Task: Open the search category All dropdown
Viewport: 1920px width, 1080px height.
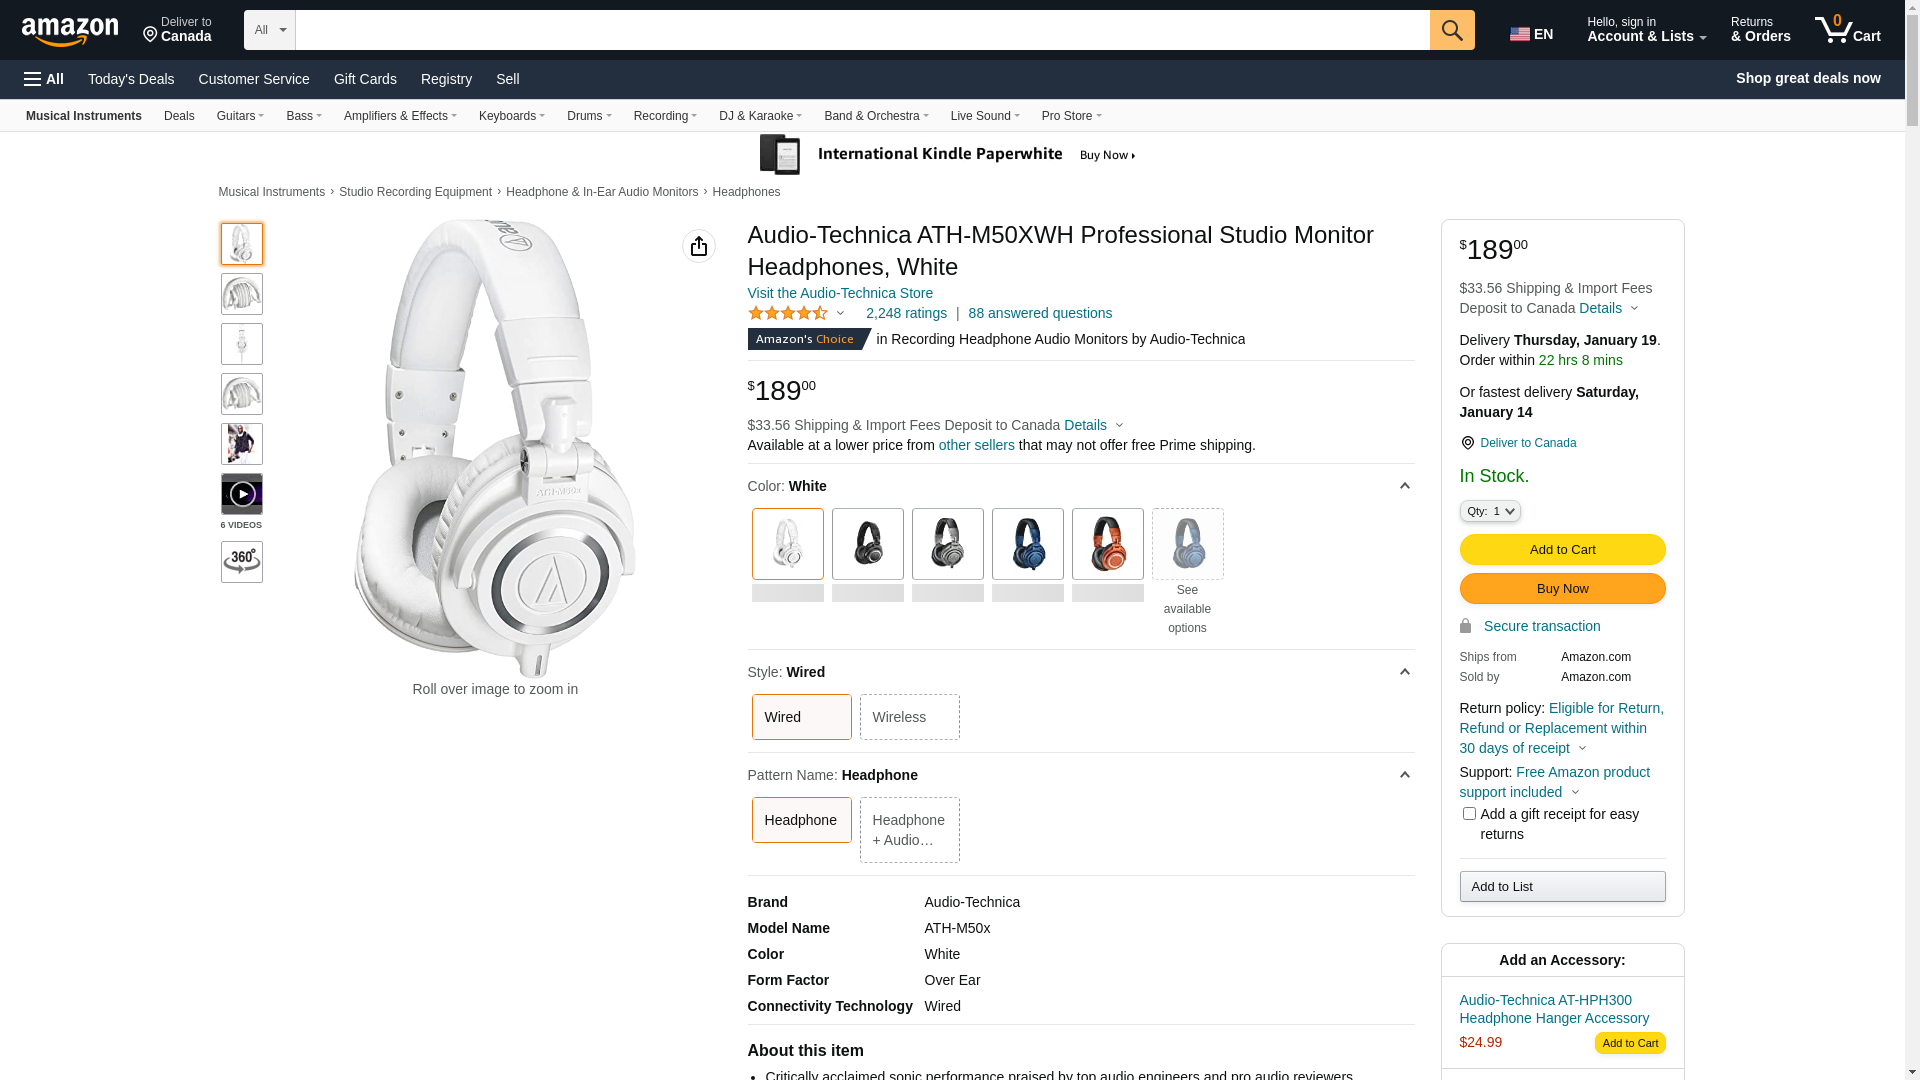Action: [270, 30]
